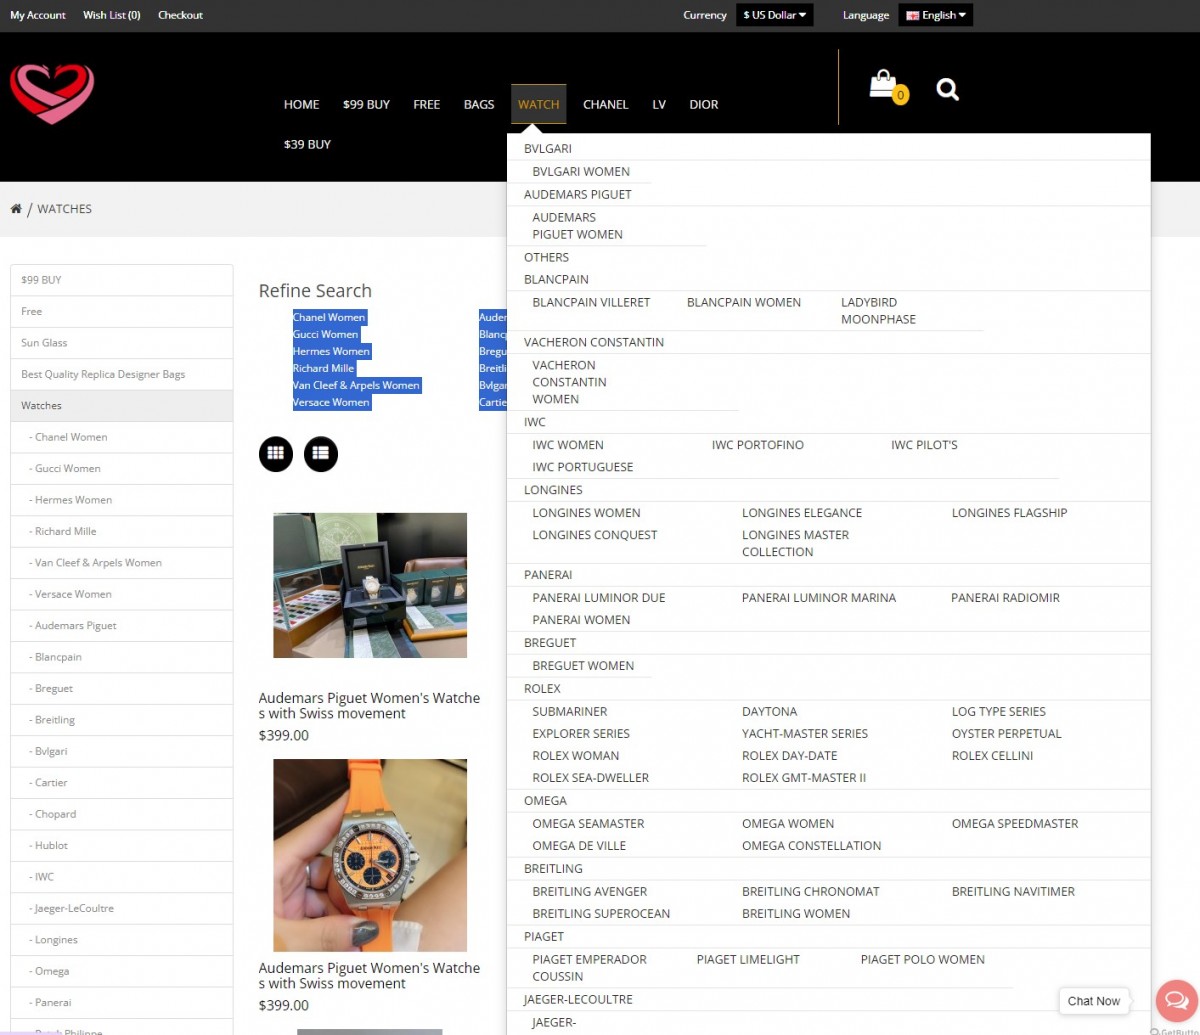Click the Chat Now label
Image resolution: width=1200 pixels, height=1035 pixels.
[x=1094, y=1001]
